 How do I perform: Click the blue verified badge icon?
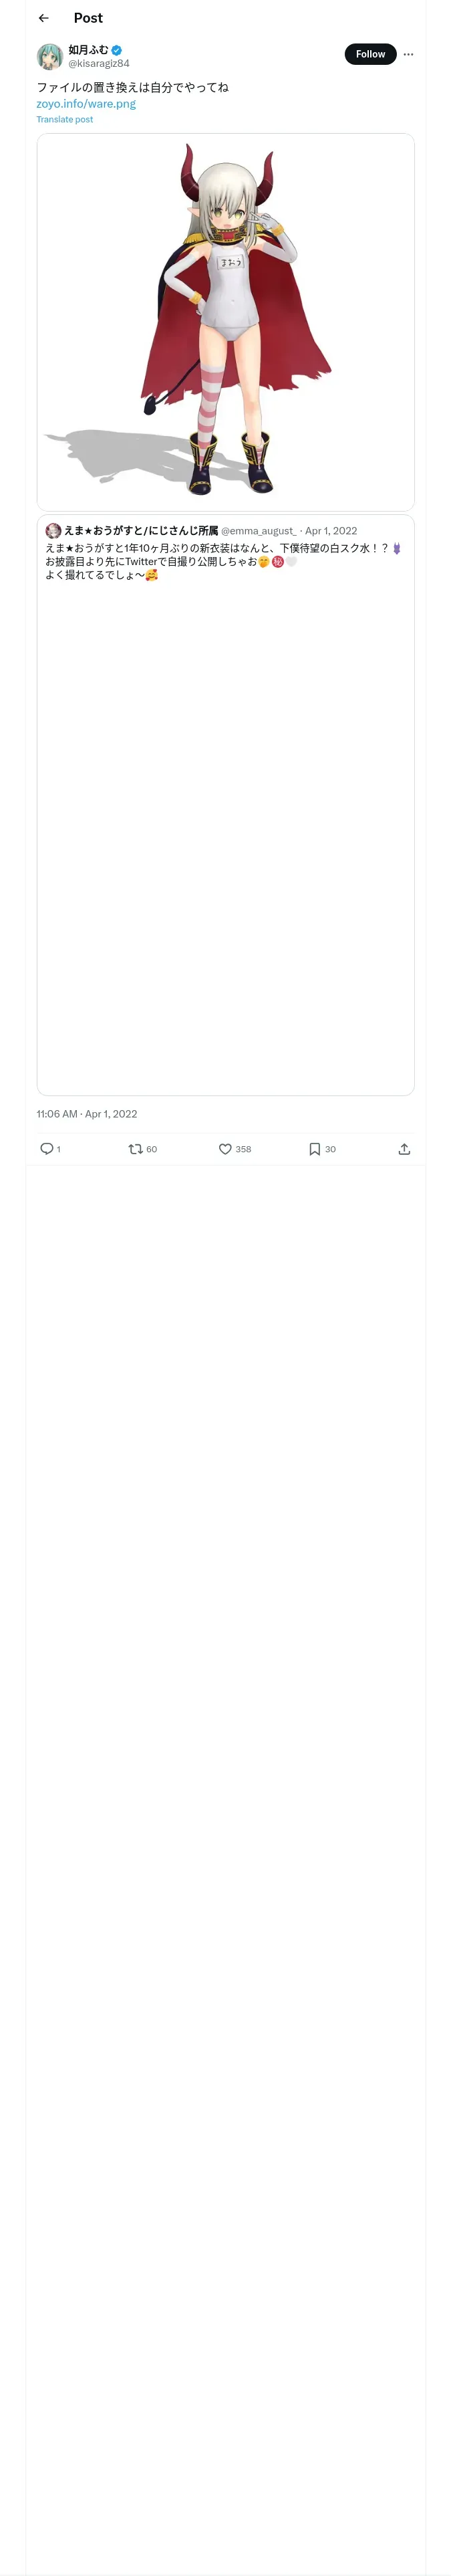click(x=117, y=50)
